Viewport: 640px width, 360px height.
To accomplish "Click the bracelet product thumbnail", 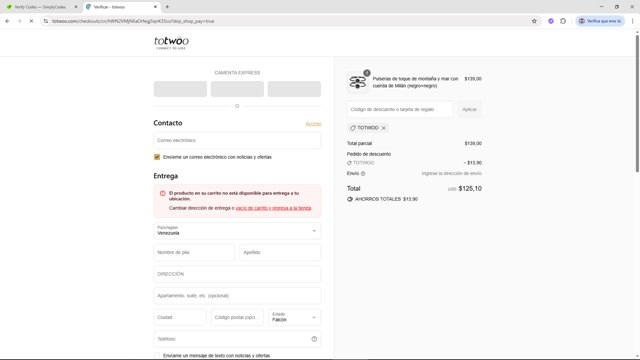I will [x=358, y=82].
